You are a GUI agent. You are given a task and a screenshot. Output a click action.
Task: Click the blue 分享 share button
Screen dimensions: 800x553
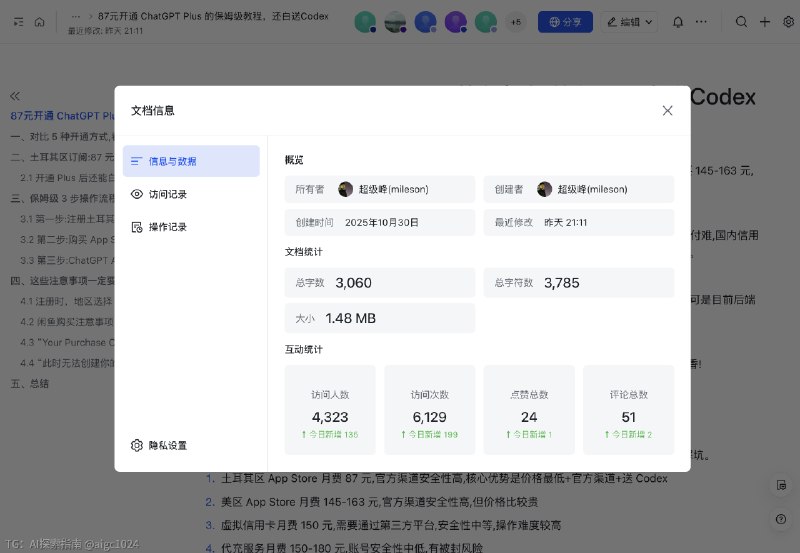pos(565,22)
